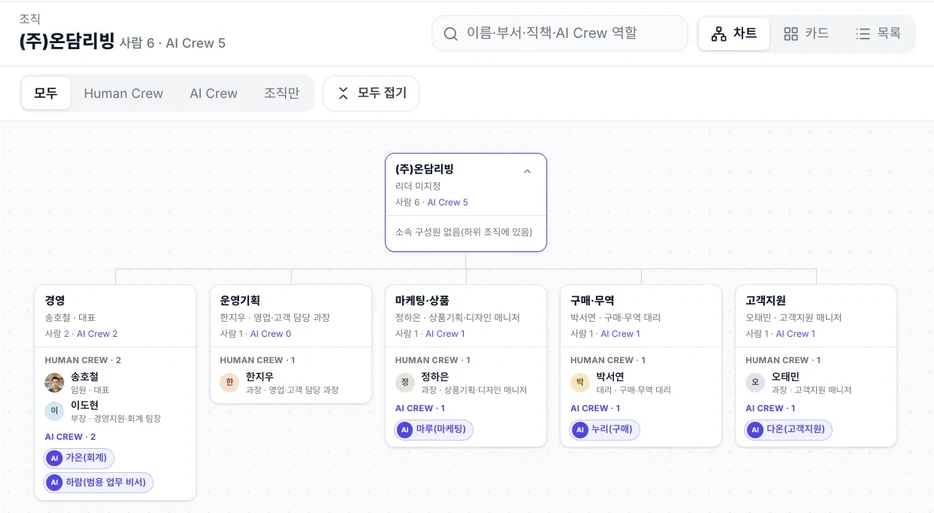Click 'HUMAN CREW · 2' label in 경영

[83, 360]
